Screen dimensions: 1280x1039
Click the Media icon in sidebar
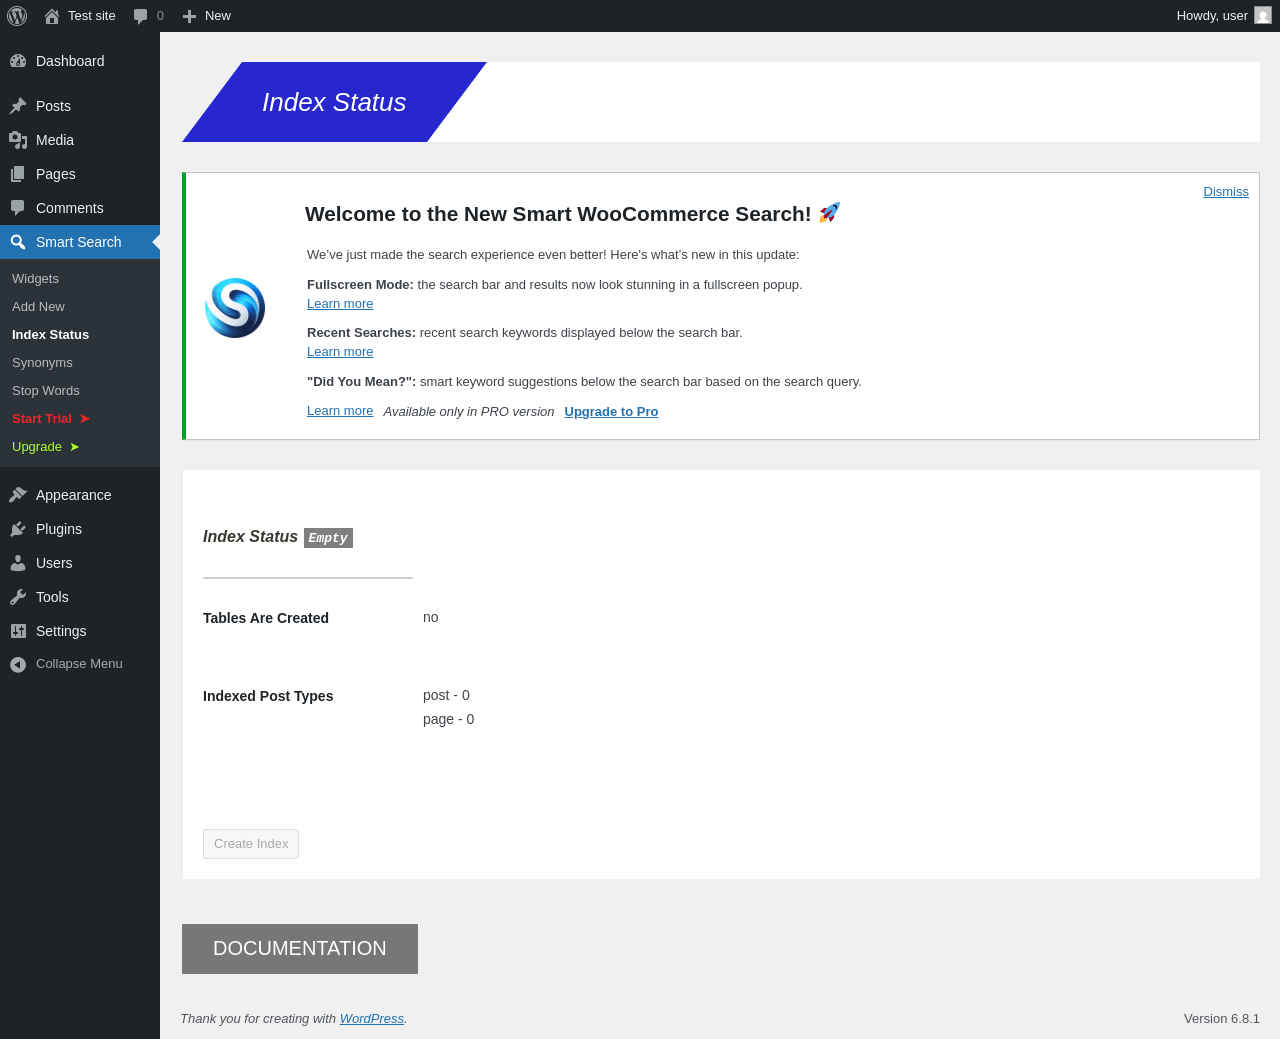point(18,140)
